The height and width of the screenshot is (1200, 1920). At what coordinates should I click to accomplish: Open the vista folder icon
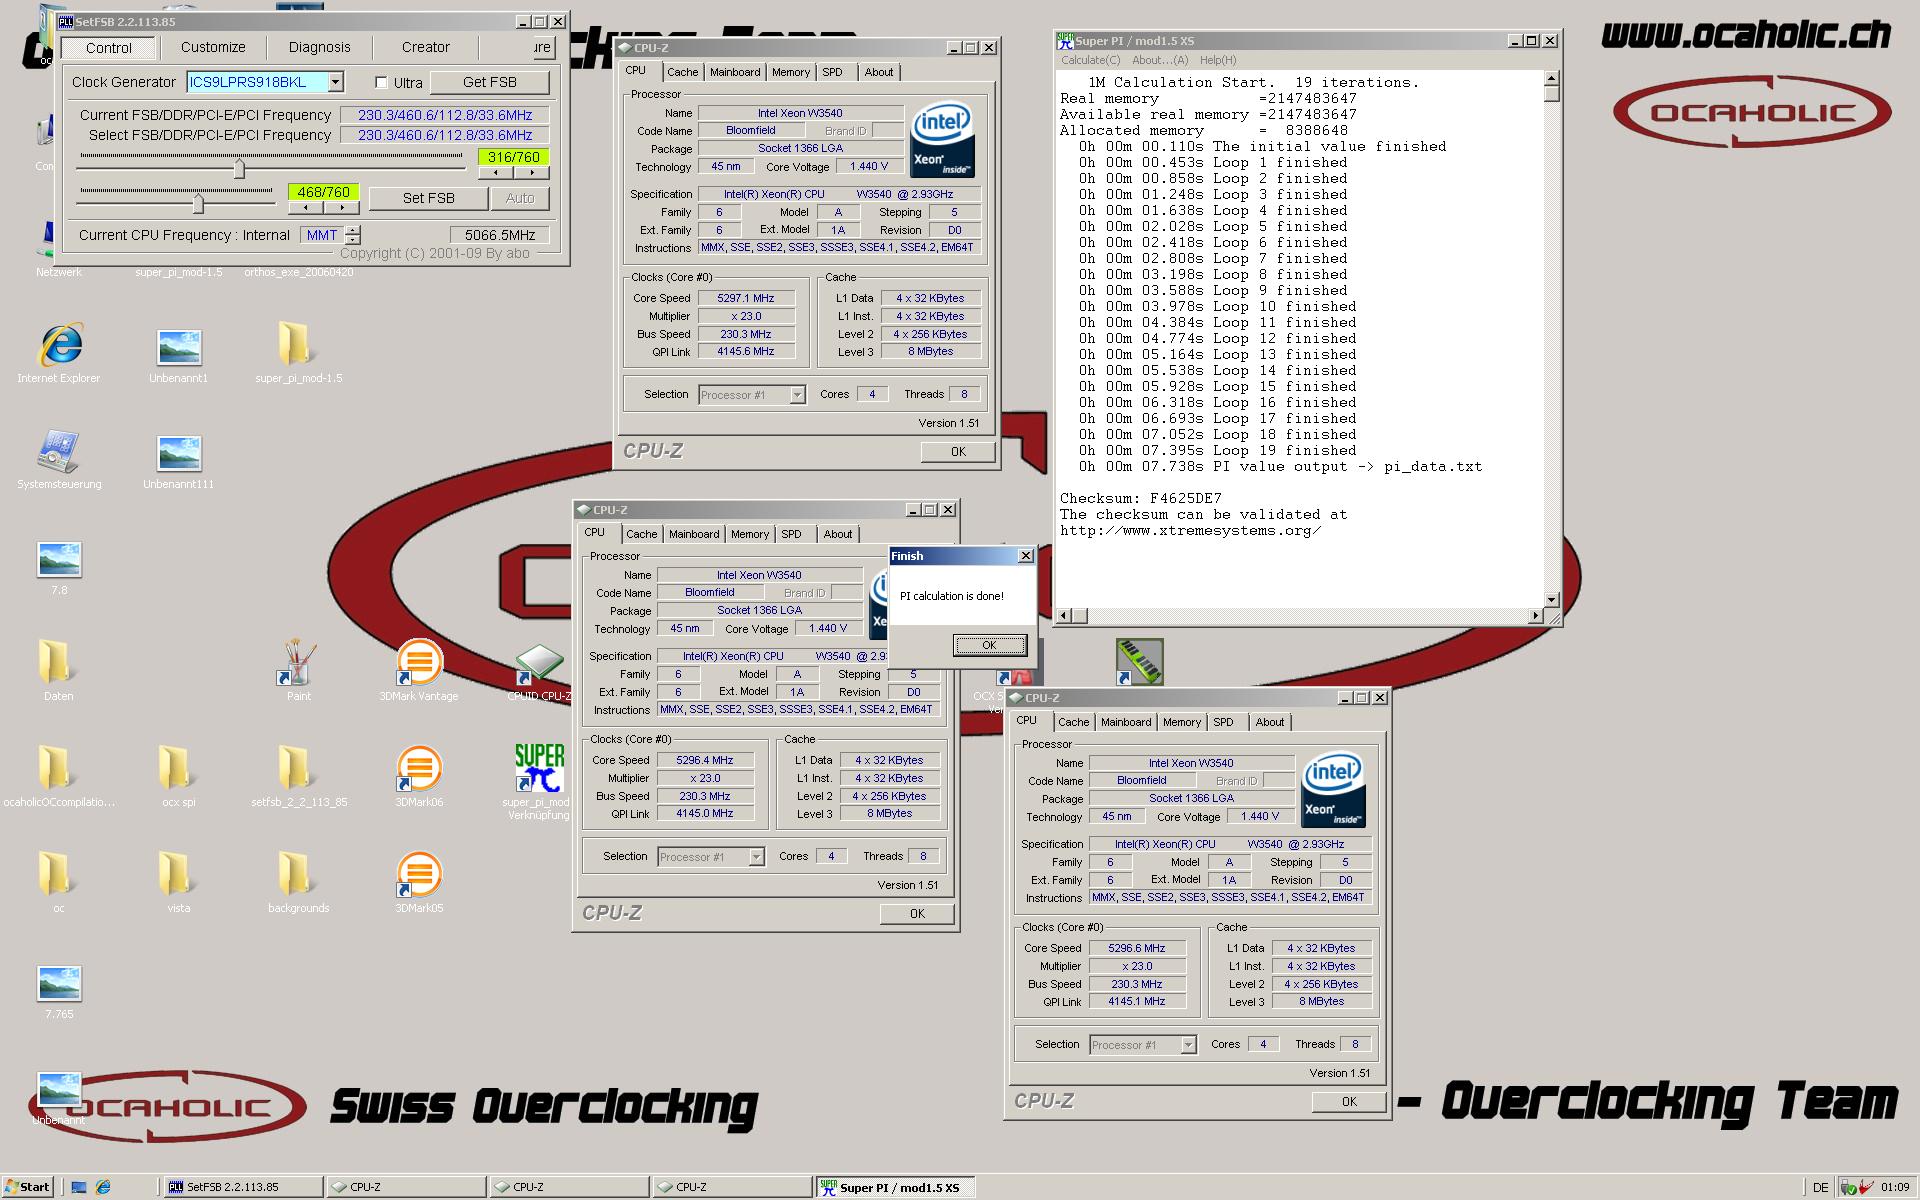click(x=176, y=874)
